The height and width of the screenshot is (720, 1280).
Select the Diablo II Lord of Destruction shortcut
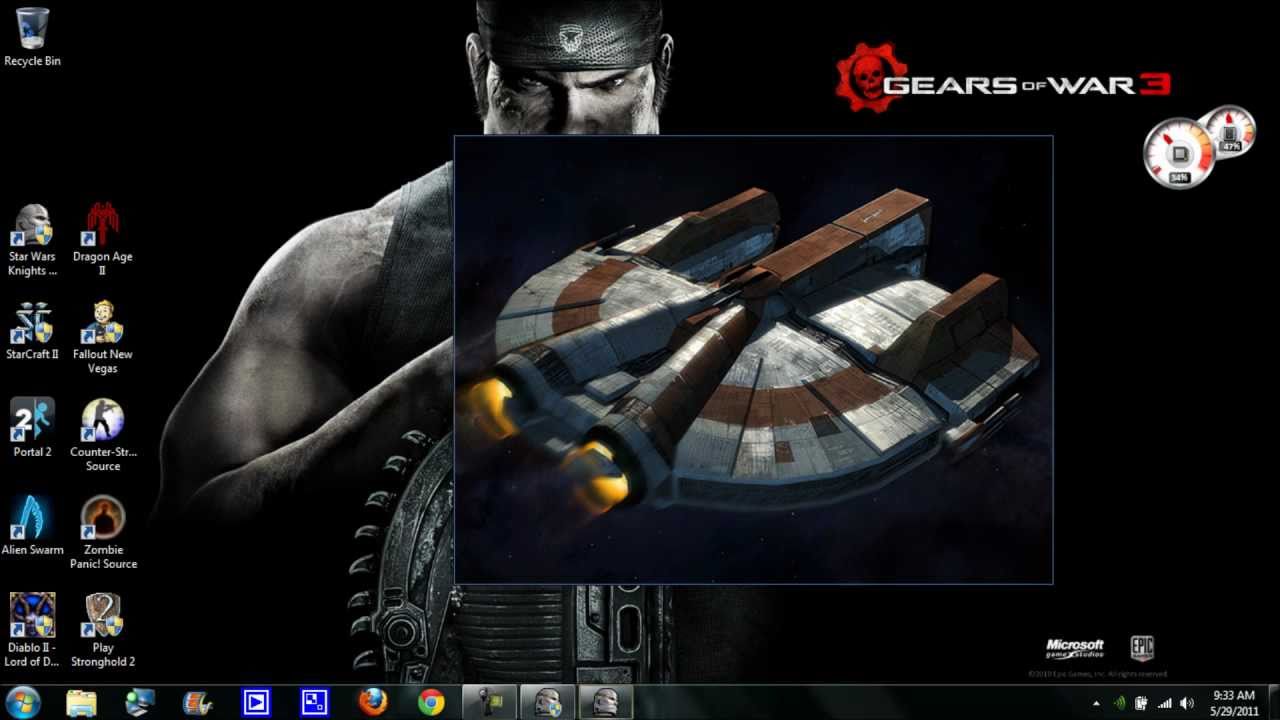[32, 631]
